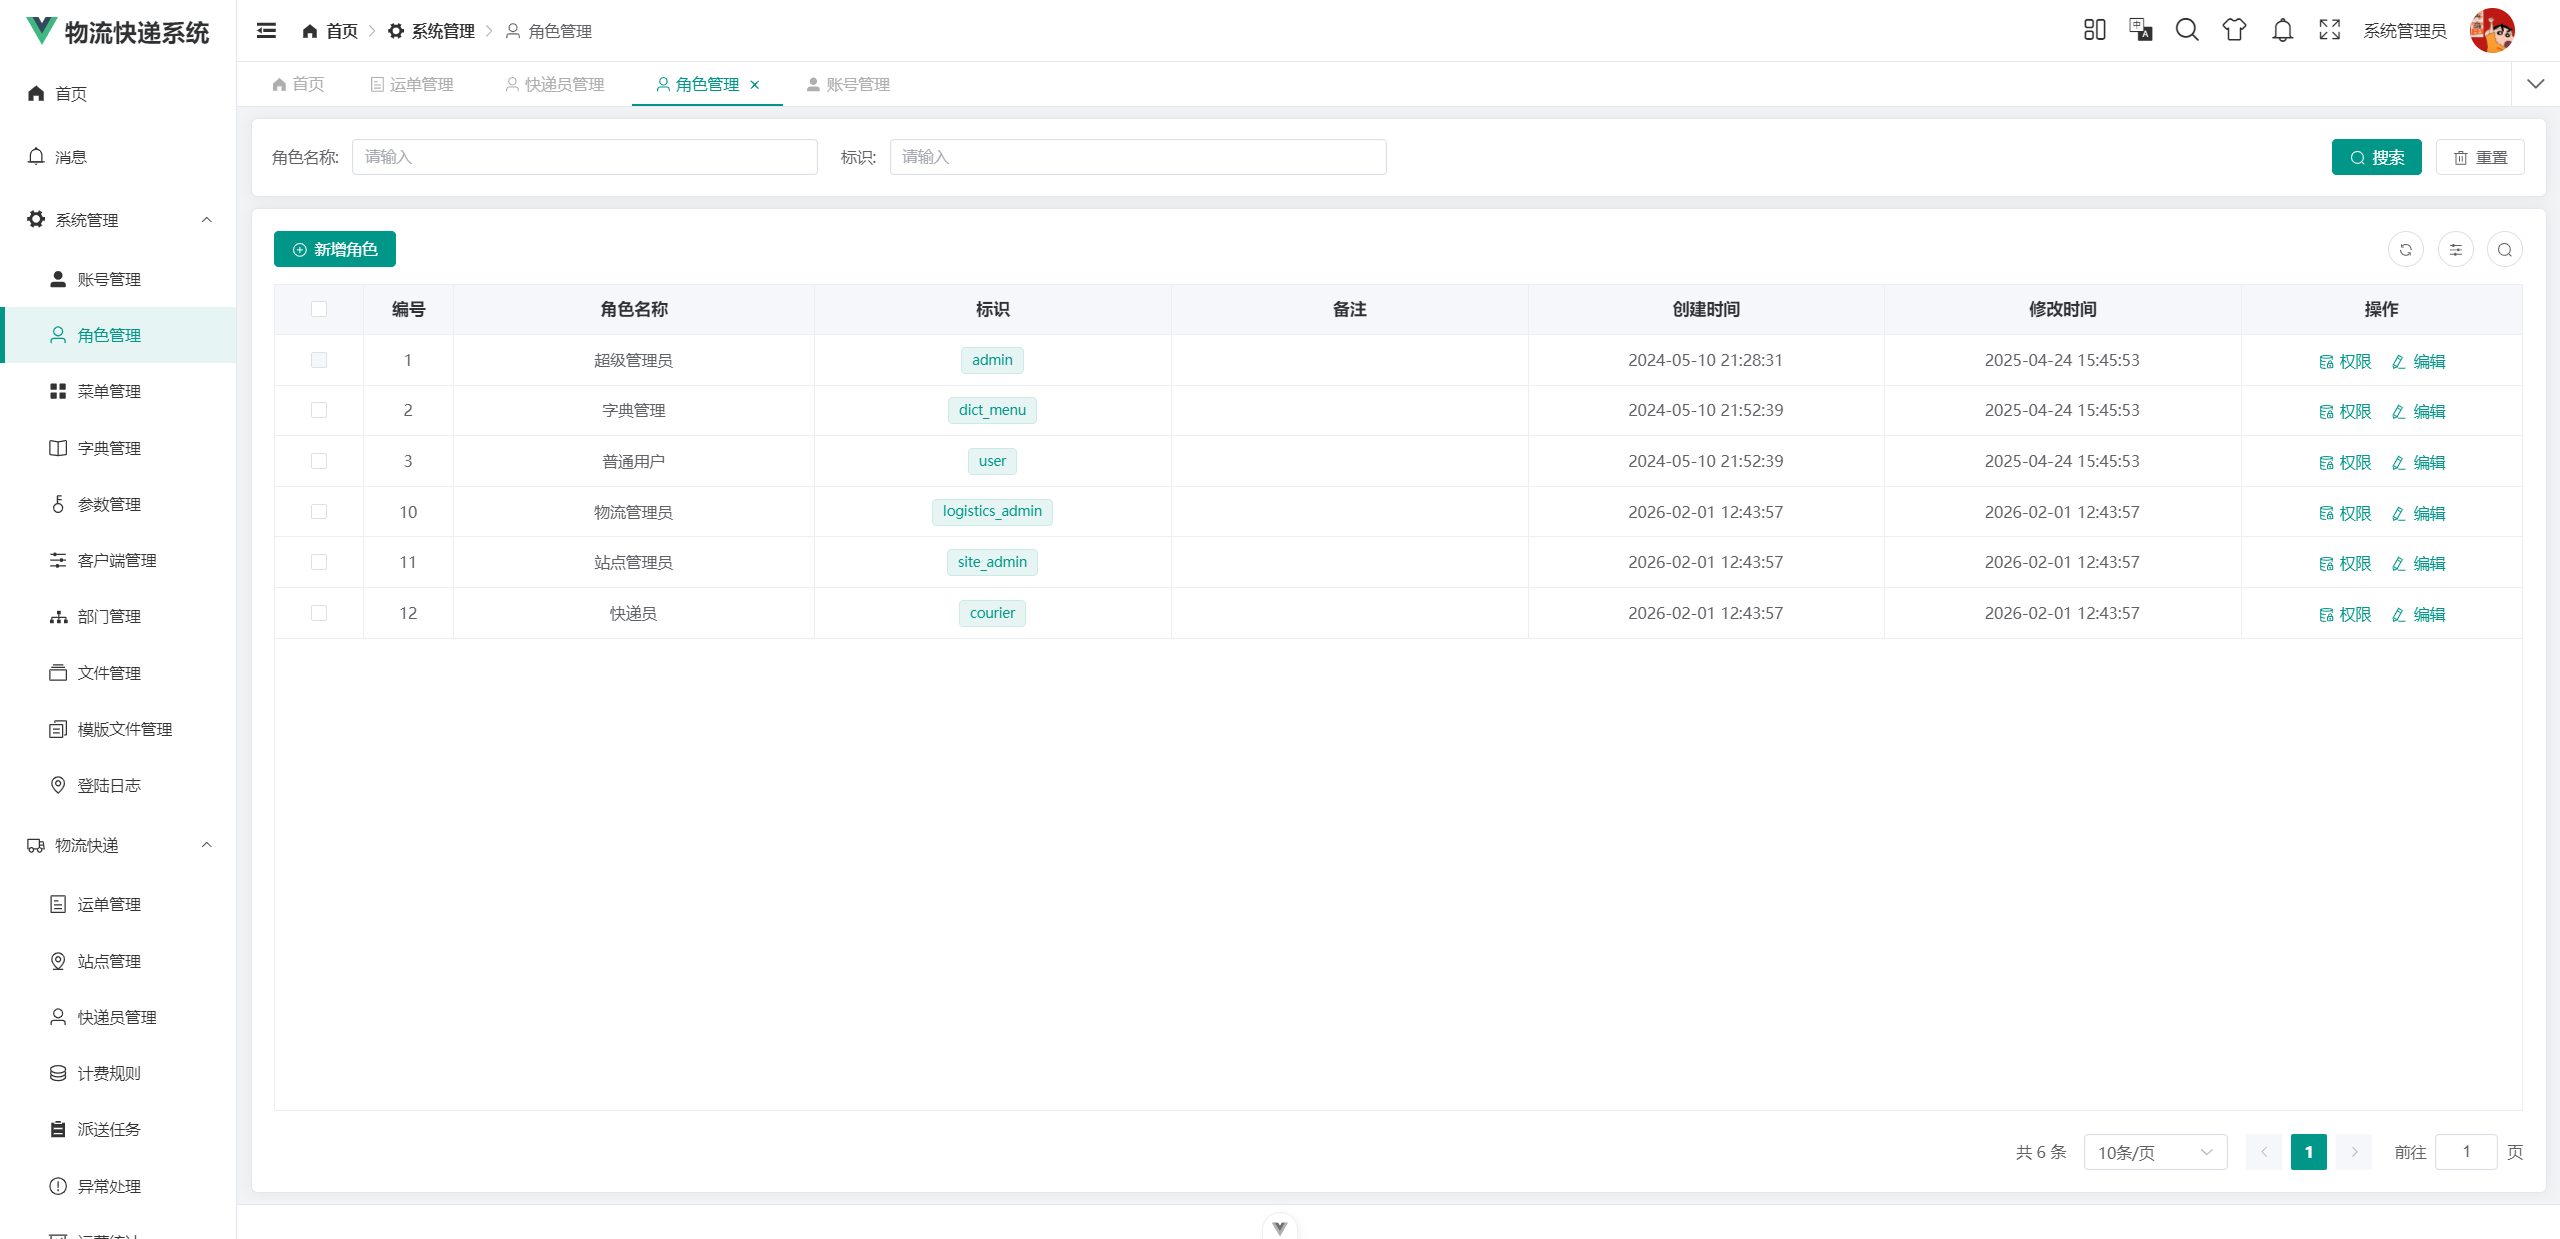
Task: Select the checkbox for the 快递员 row
Action: tap(319, 613)
